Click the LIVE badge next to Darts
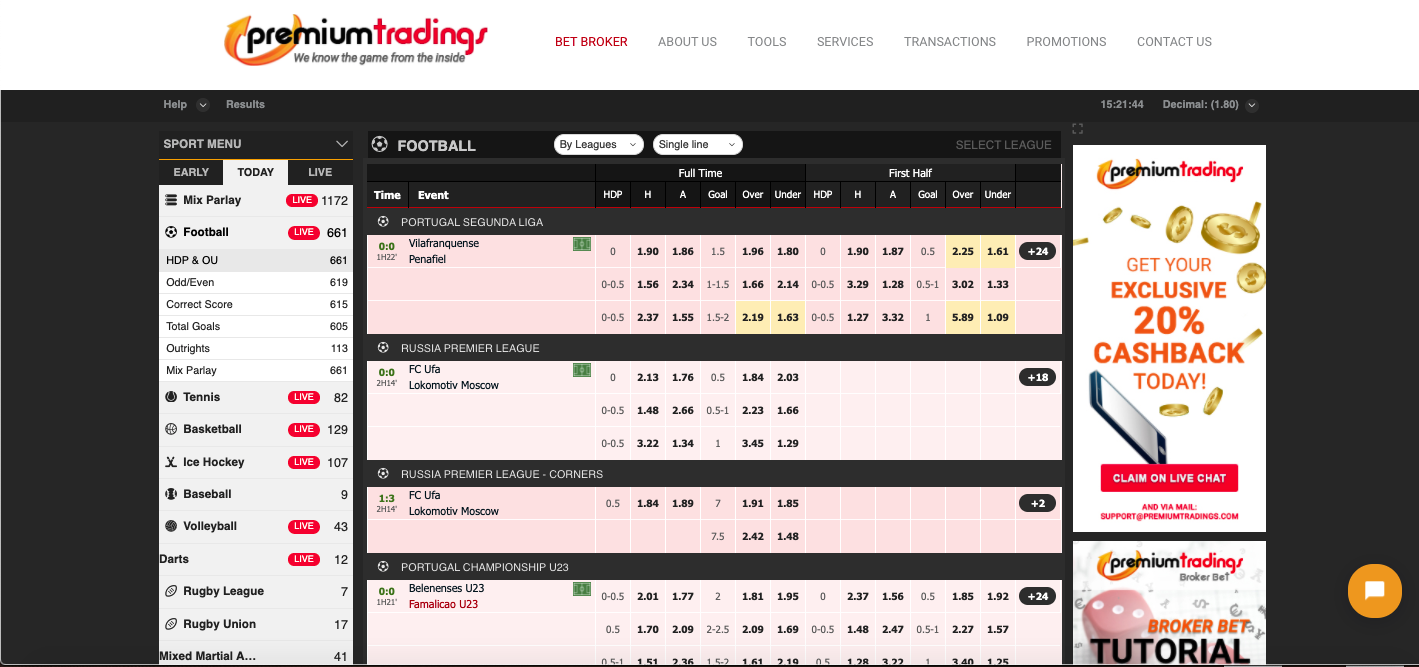 click(303, 559)
